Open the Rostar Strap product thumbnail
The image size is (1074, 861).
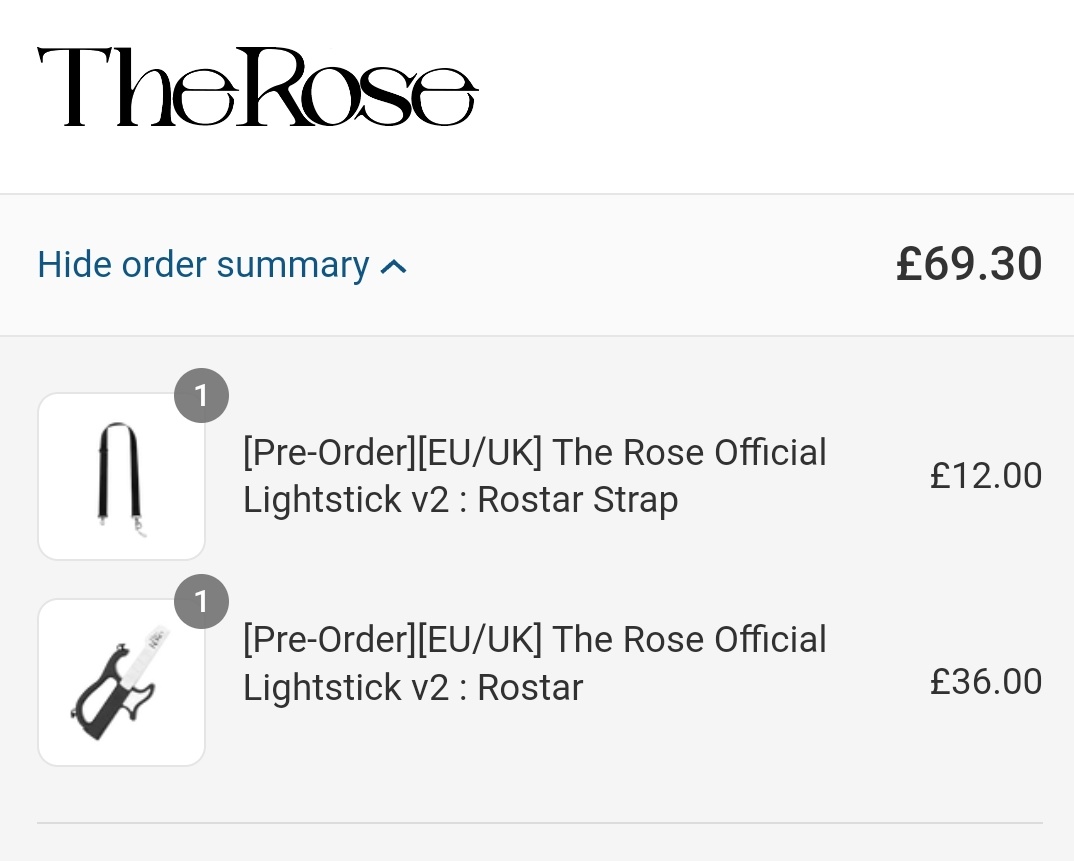pyautogui.click(x=121, y=476)
